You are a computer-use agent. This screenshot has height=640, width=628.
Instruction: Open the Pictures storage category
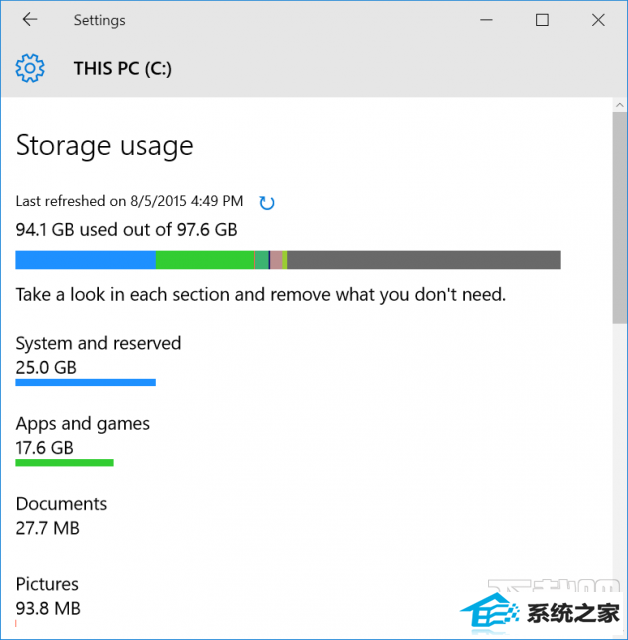coord(48,596)
